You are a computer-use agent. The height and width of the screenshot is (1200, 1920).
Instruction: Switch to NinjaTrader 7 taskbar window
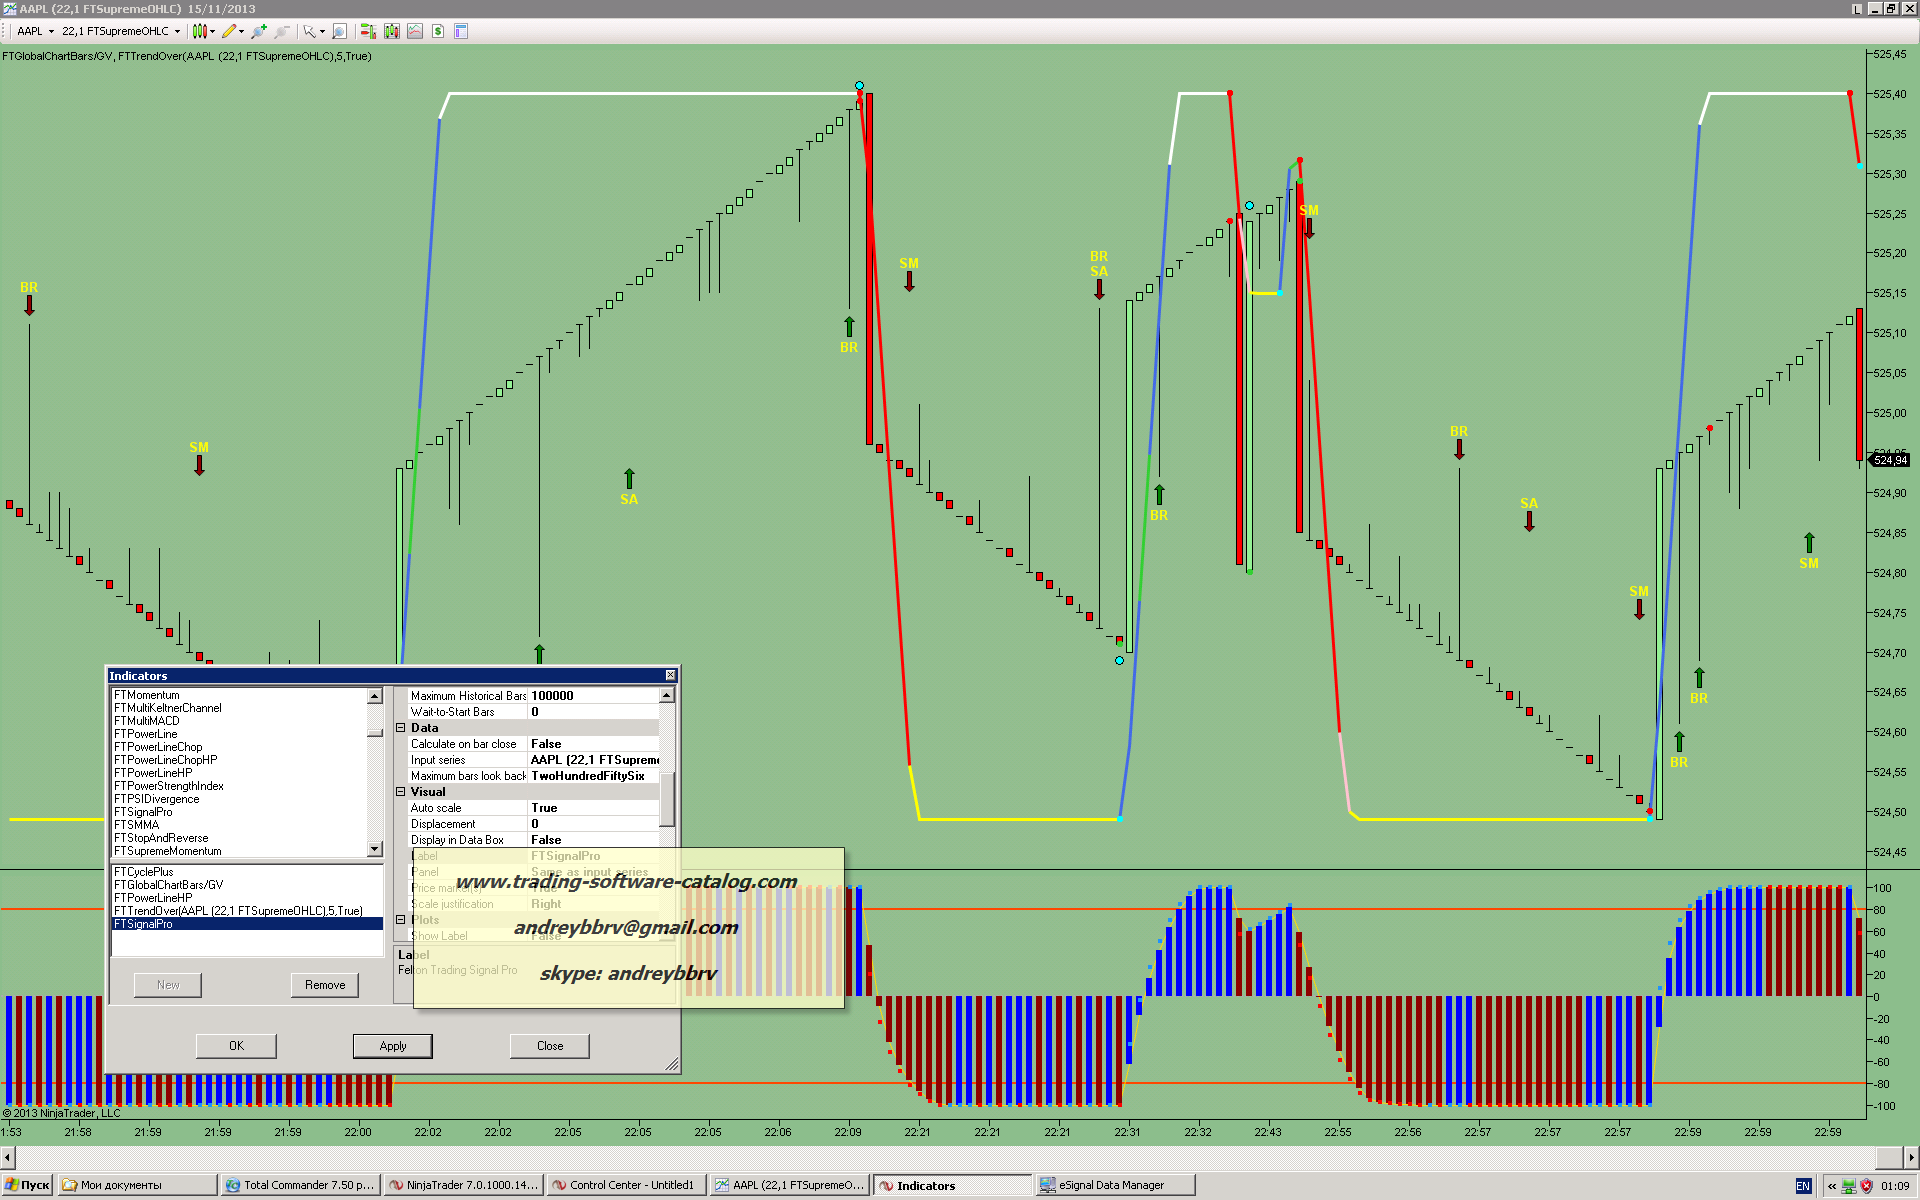coord(463,1185)
